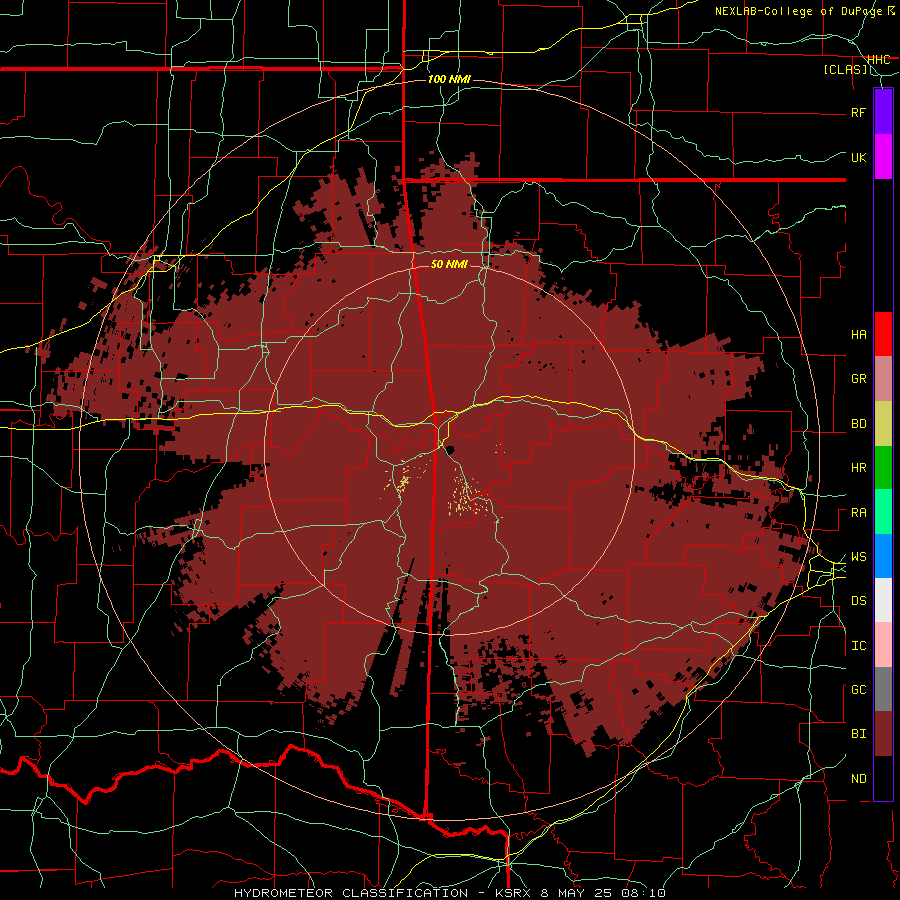Click the HYDROMETEOR CLASSIFICATION title text
Screen dimensions: 900x900
(x=351, y=893)
